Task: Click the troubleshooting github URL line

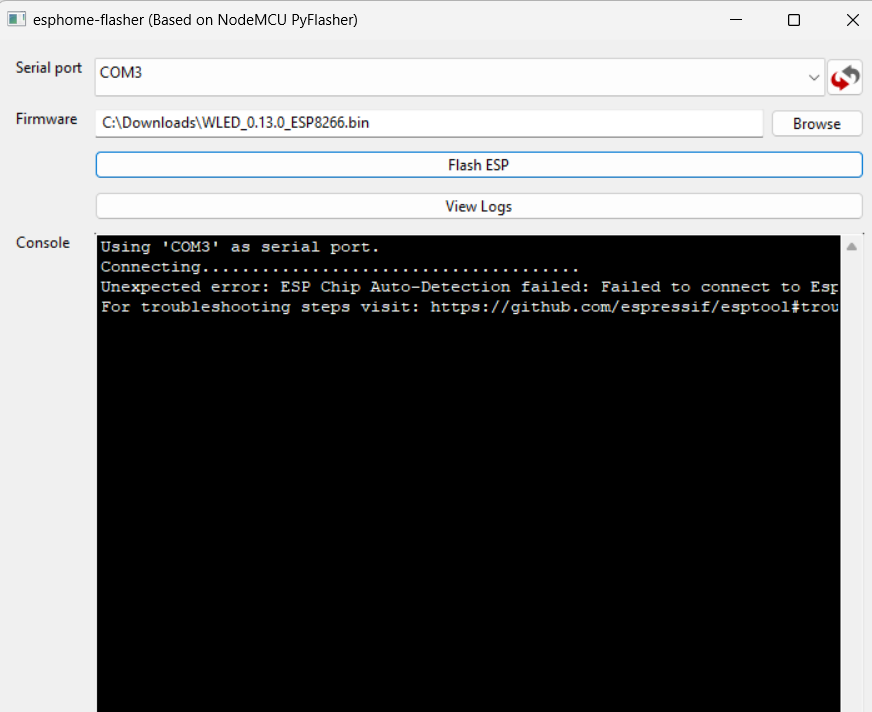Action: point(469,307)
